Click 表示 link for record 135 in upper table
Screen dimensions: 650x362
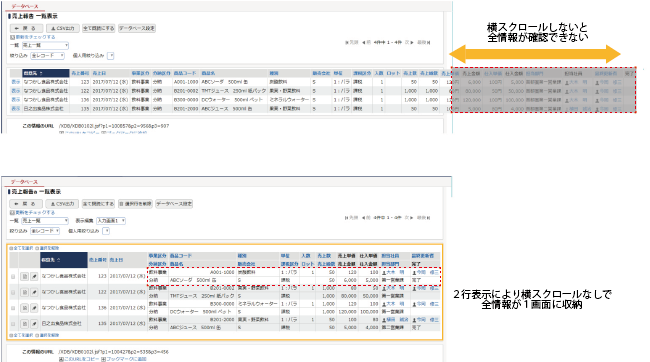click(x=16, y=109)
